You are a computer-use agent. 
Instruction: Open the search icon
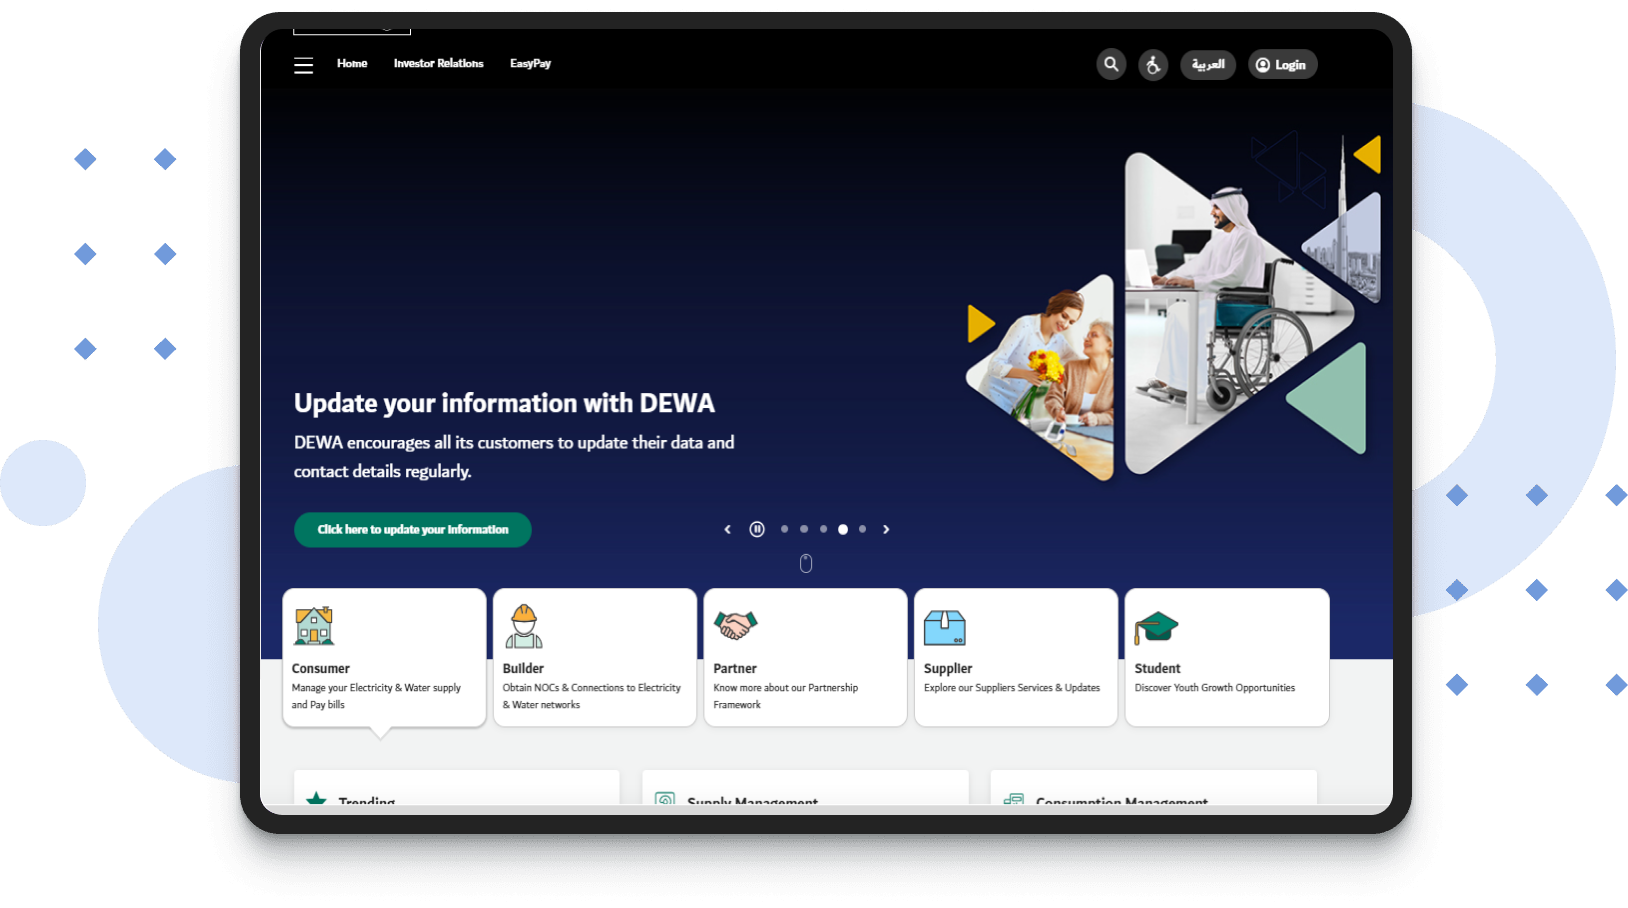[1111, 64]
